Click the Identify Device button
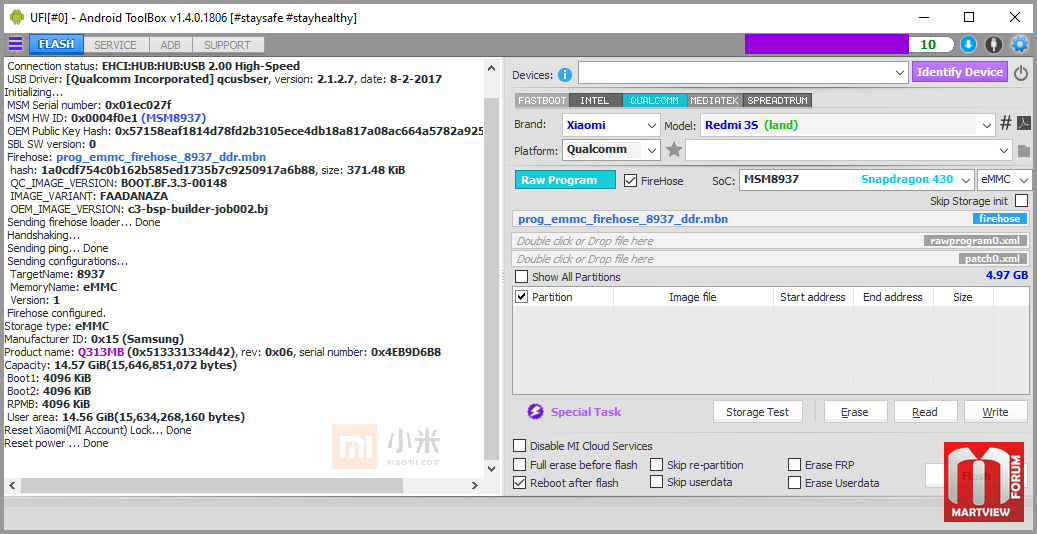1037x534 pixels. [x=959, y=72]
